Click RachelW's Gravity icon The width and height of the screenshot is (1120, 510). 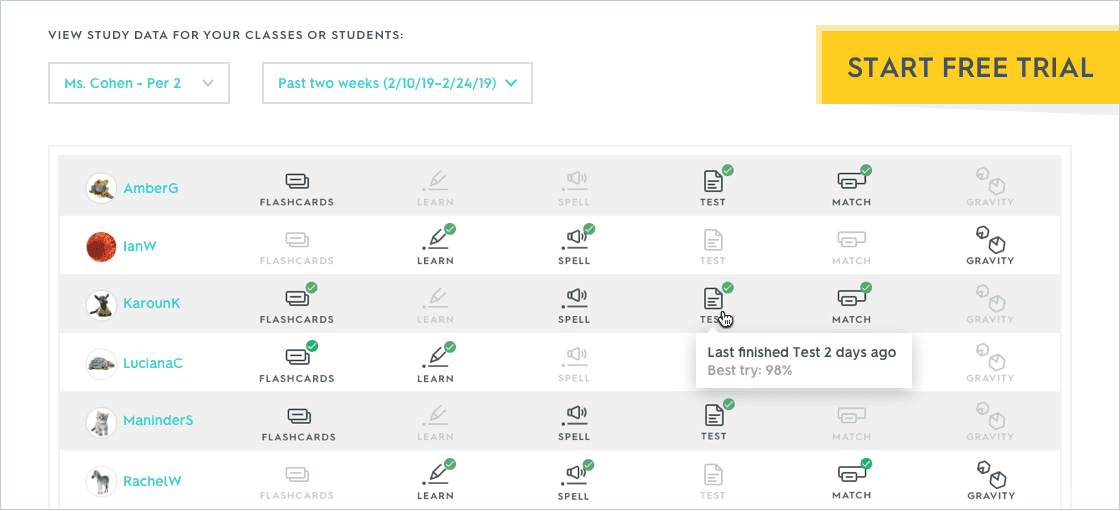tap(990, 475)
